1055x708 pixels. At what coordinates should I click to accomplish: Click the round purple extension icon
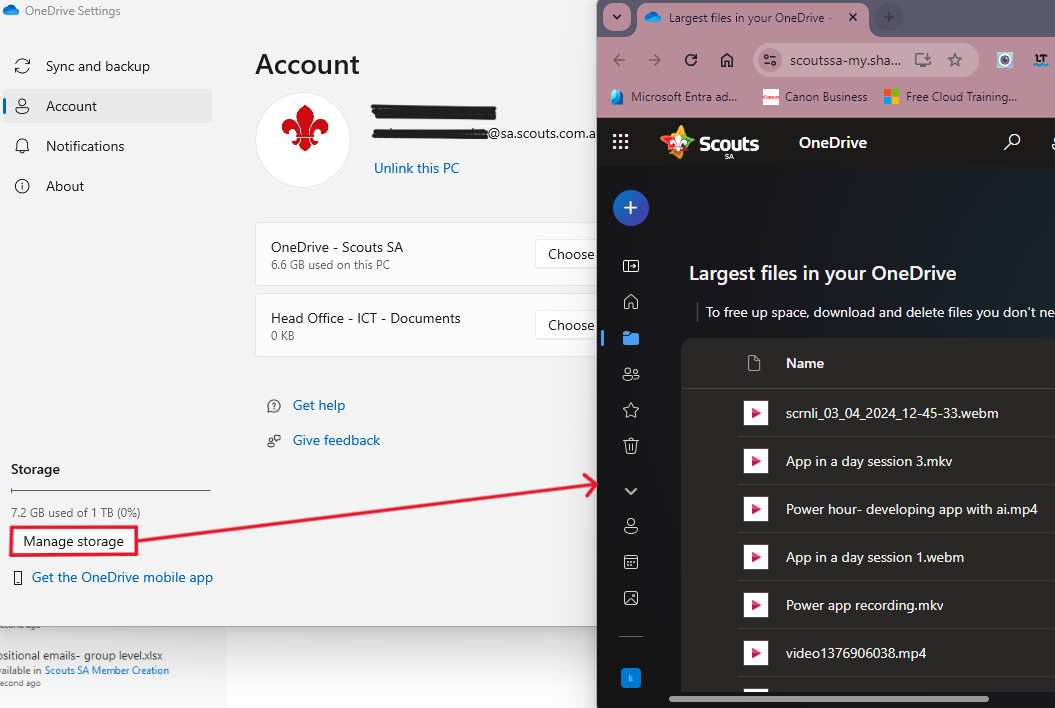(x=1005, y=60)
